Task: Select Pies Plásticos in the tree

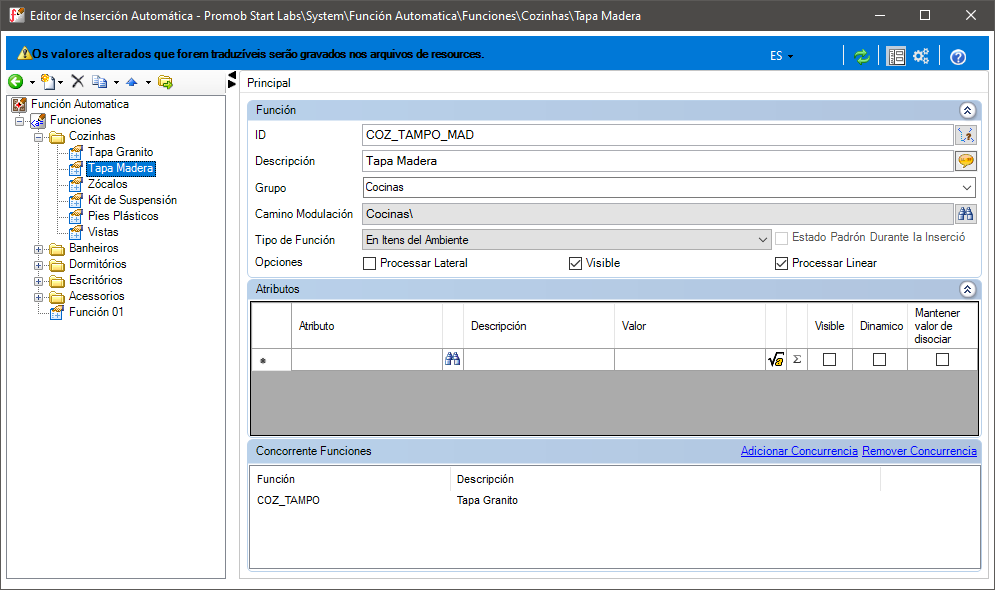Action: tap(123, 216)
